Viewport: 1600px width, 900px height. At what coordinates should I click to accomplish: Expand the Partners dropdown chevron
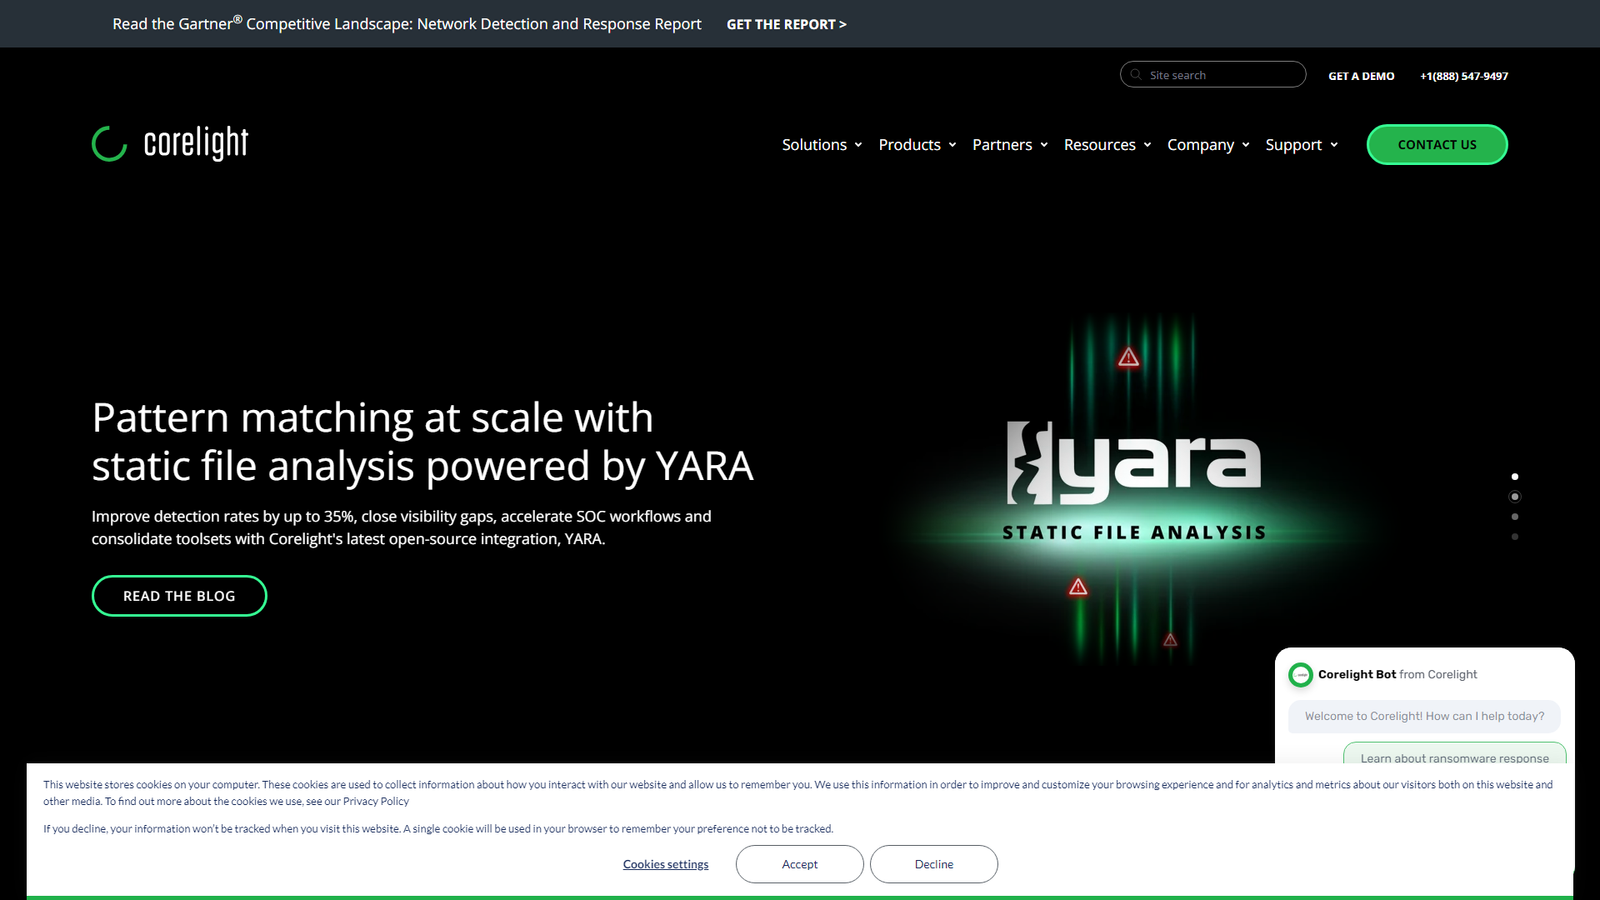[x=1044, y=145]
